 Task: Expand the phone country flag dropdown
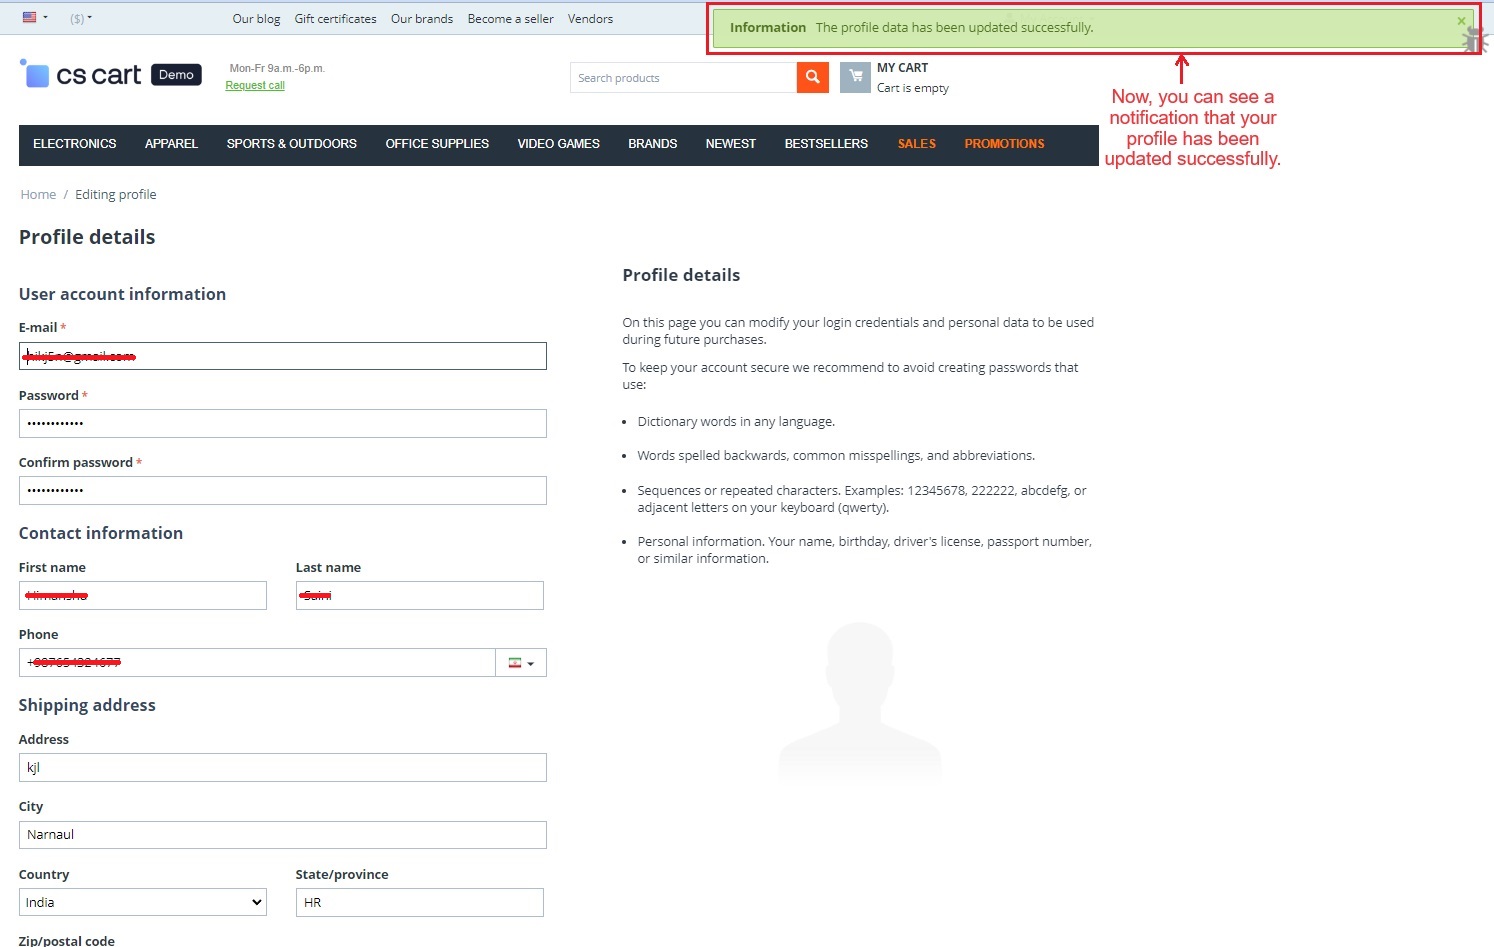521,663
